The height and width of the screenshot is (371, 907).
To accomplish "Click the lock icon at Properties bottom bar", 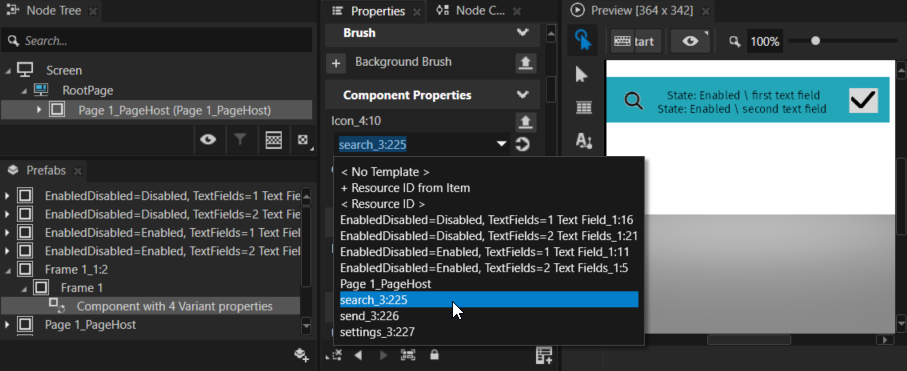I will [x=434, y=355].
